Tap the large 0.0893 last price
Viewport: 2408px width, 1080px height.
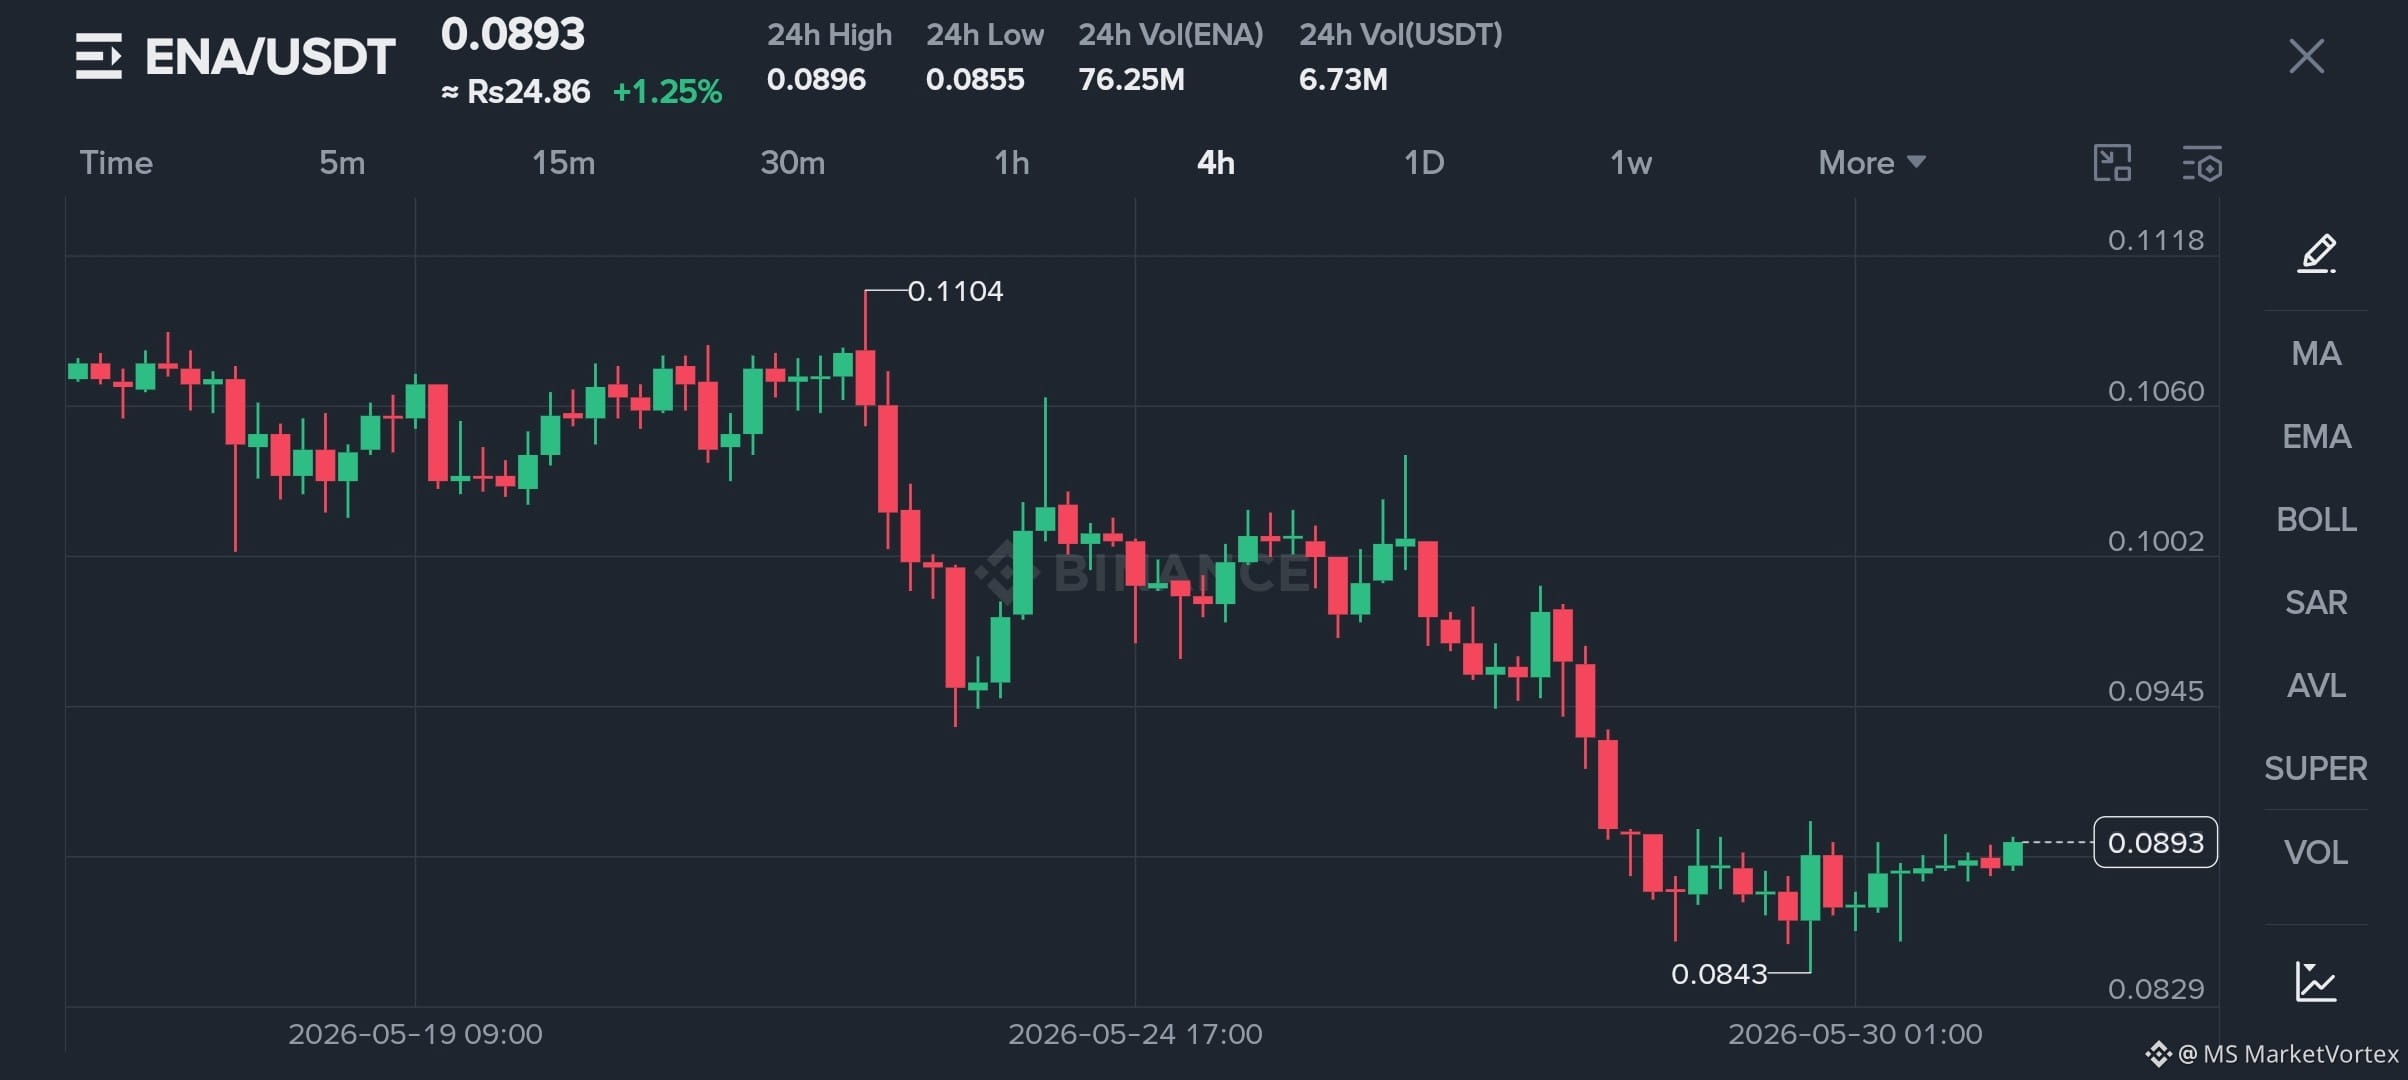[513, 35]
